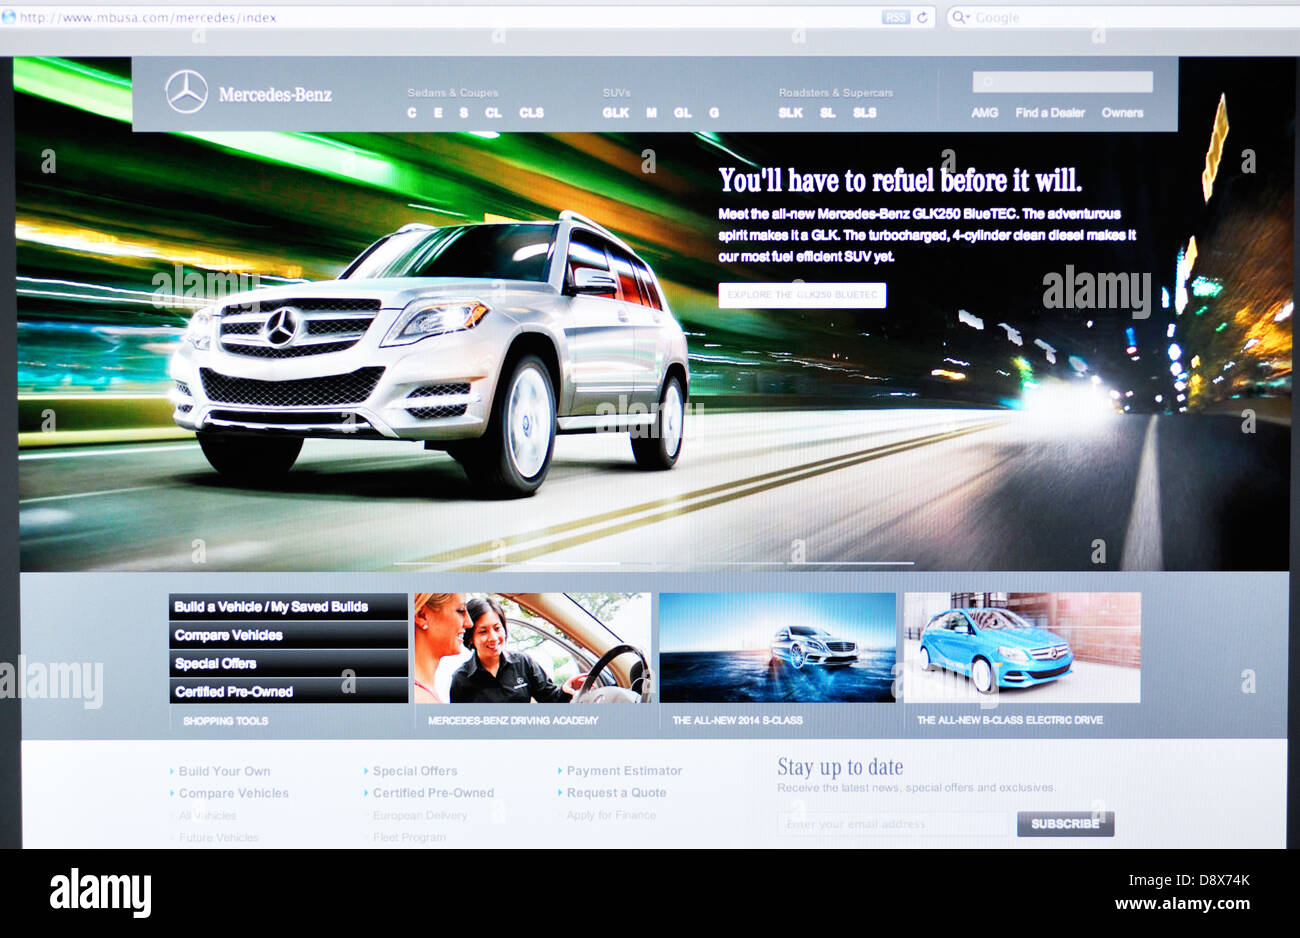The image size is (1300, 938).
Task: Click the Subscribe button
Action: (x=1065, y=824)
